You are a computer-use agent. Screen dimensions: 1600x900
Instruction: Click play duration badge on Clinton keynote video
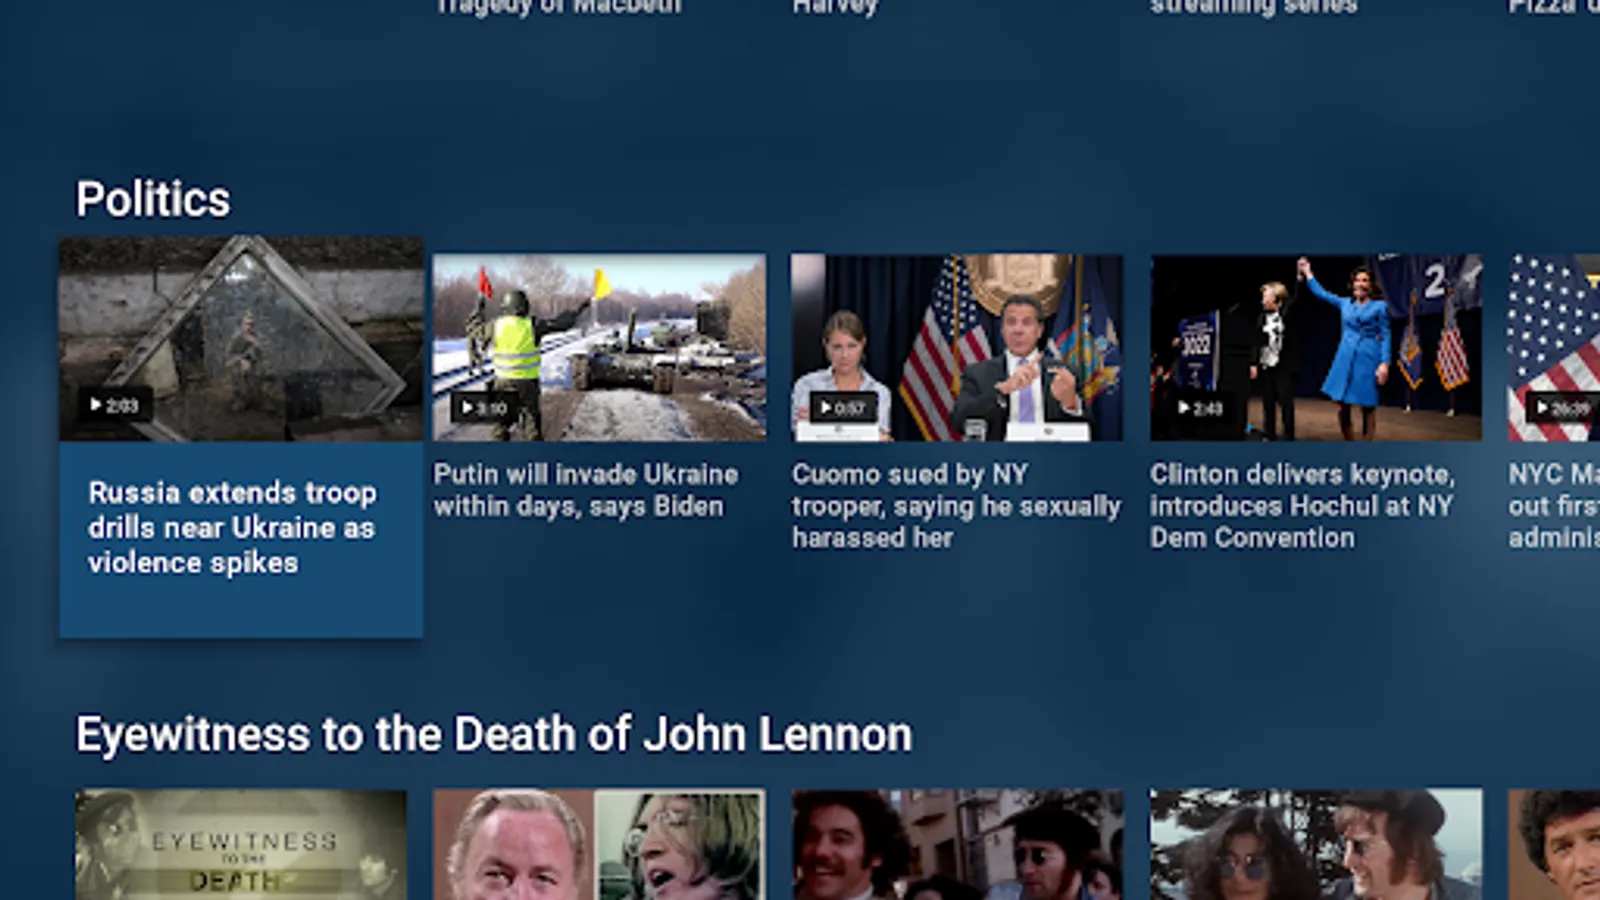click(1200, 408)
